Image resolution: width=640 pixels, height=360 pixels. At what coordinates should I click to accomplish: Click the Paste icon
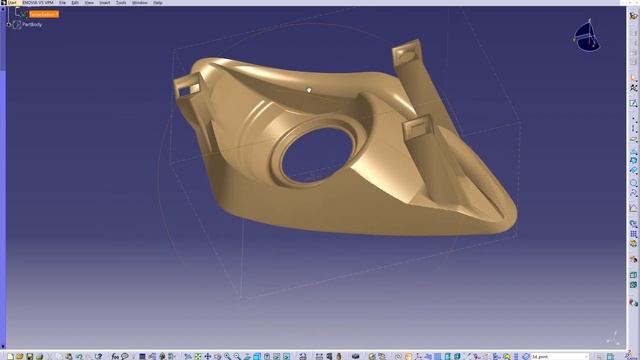pos(69,356)
